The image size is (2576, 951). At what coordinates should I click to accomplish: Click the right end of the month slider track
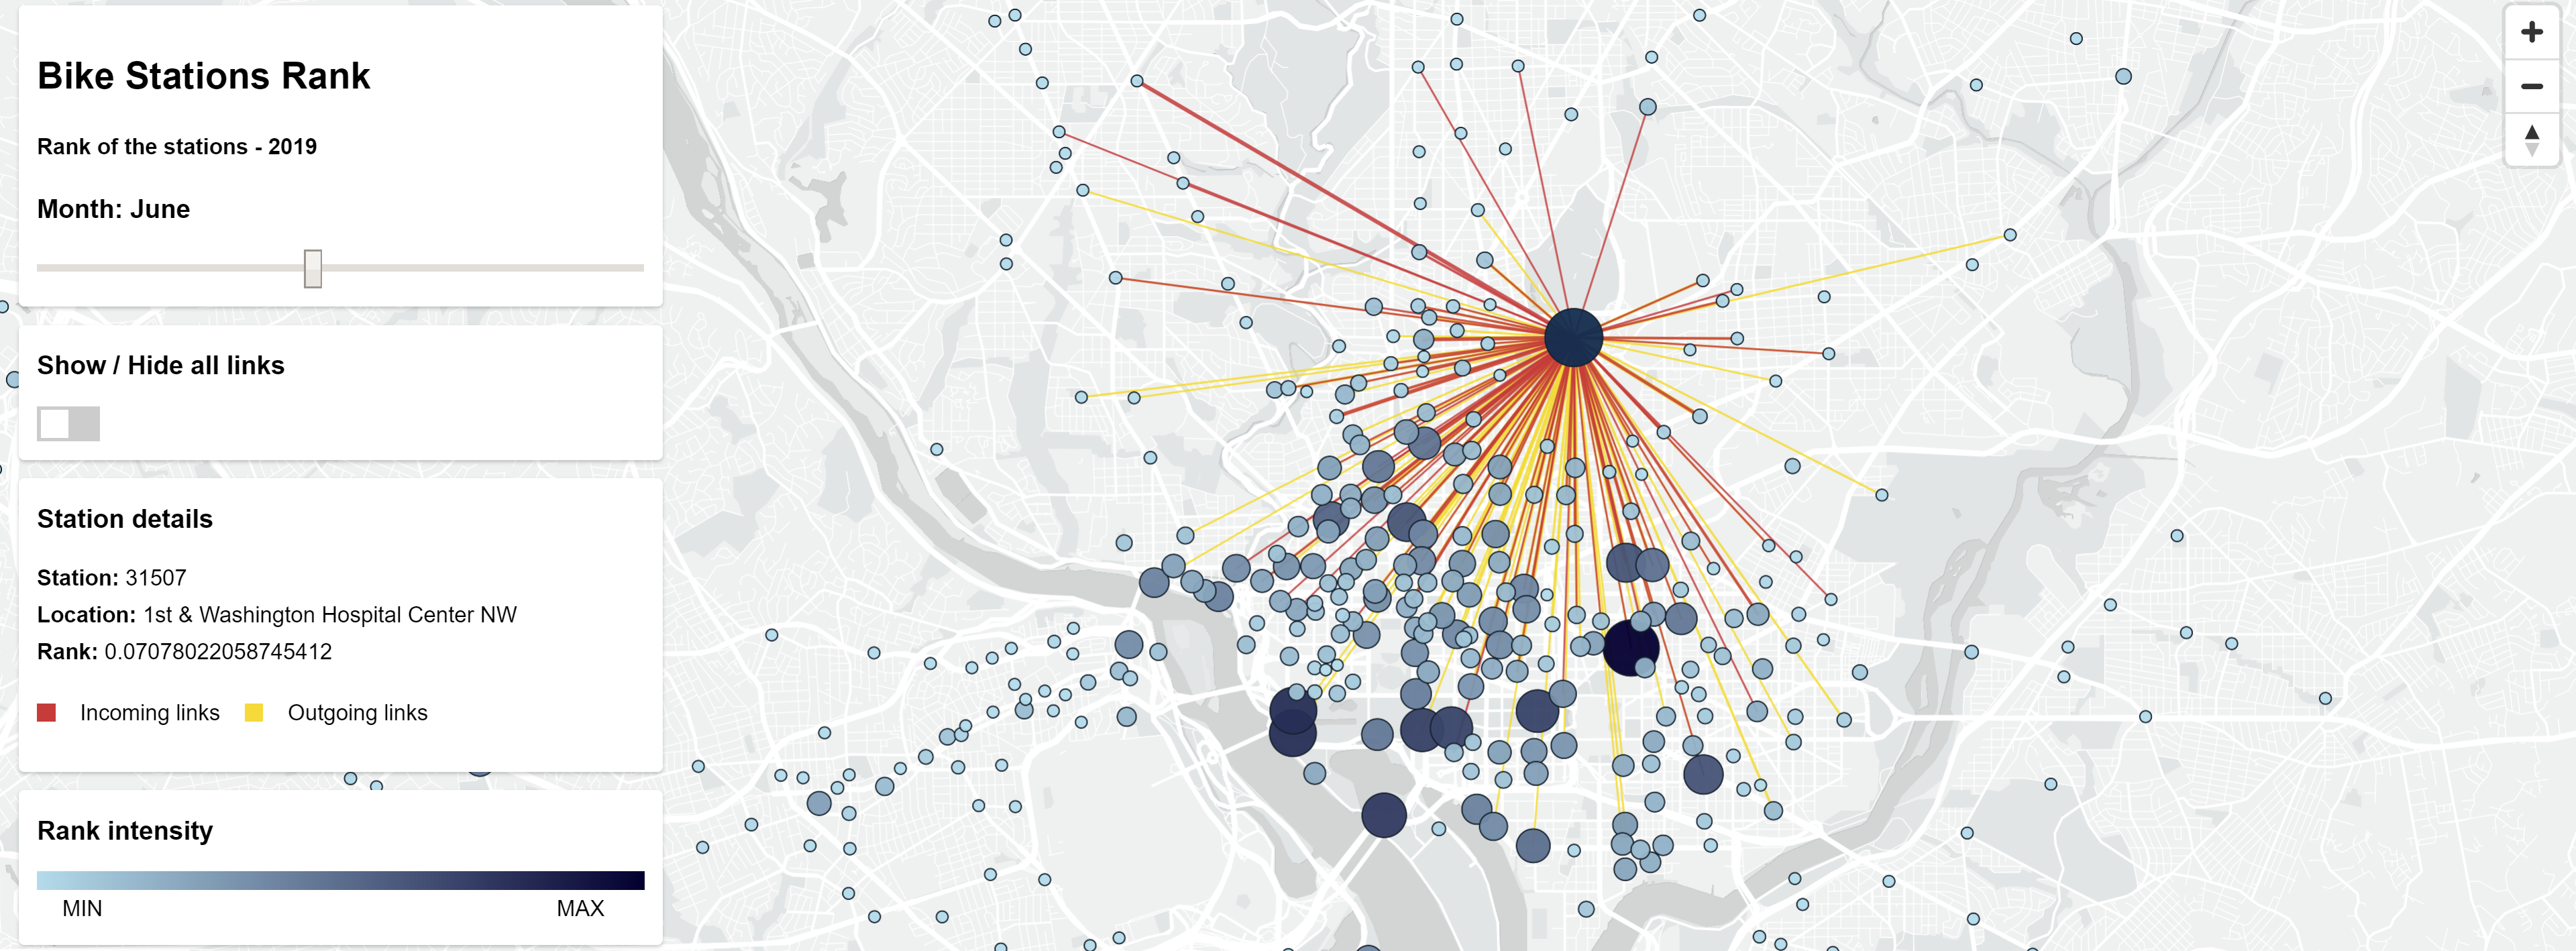point(641,268)
